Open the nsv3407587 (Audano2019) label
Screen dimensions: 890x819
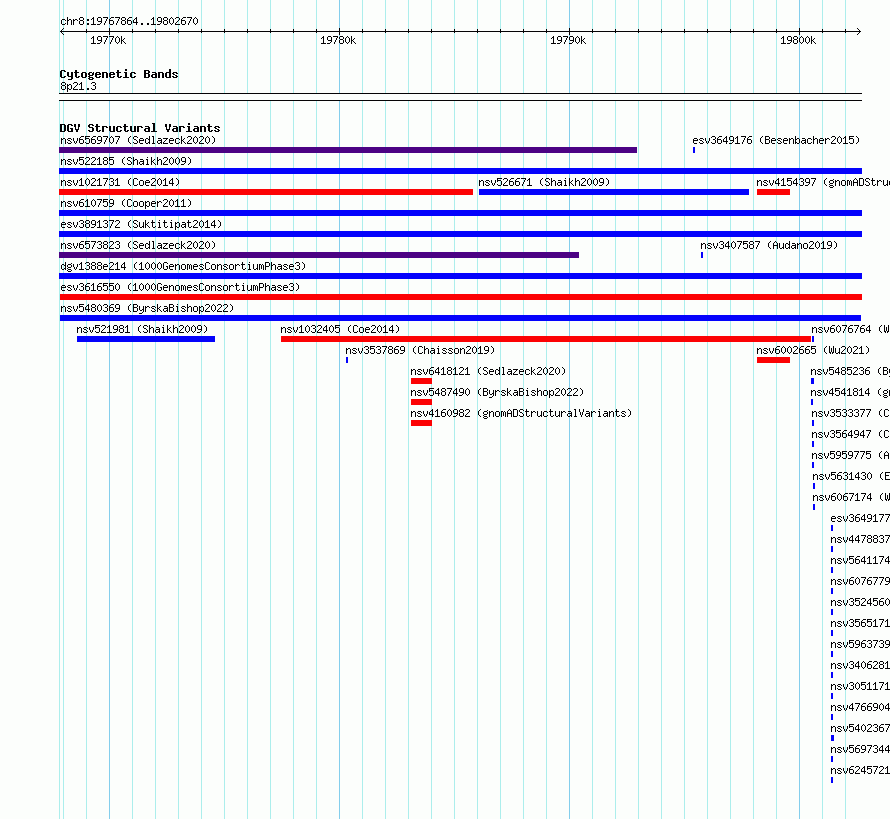pyautogui.click(x=769, y=245)
